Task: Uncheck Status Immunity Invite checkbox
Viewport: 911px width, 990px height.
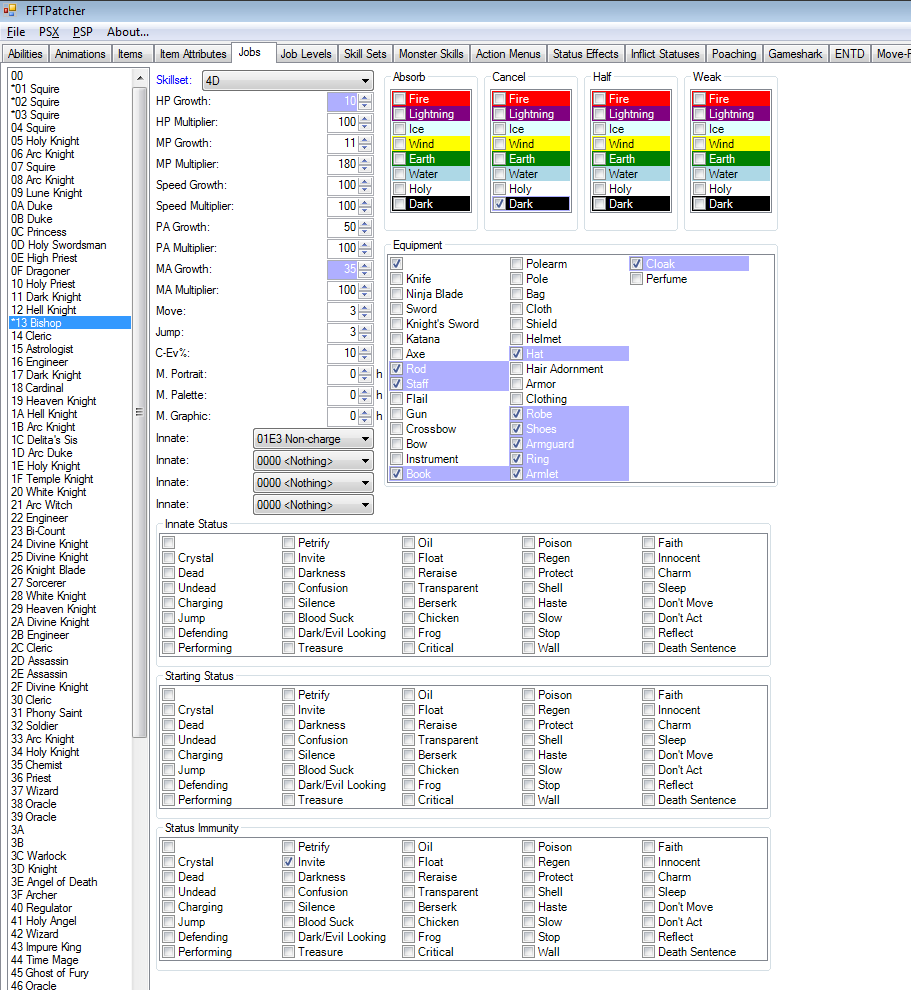Action: (289, 862)
